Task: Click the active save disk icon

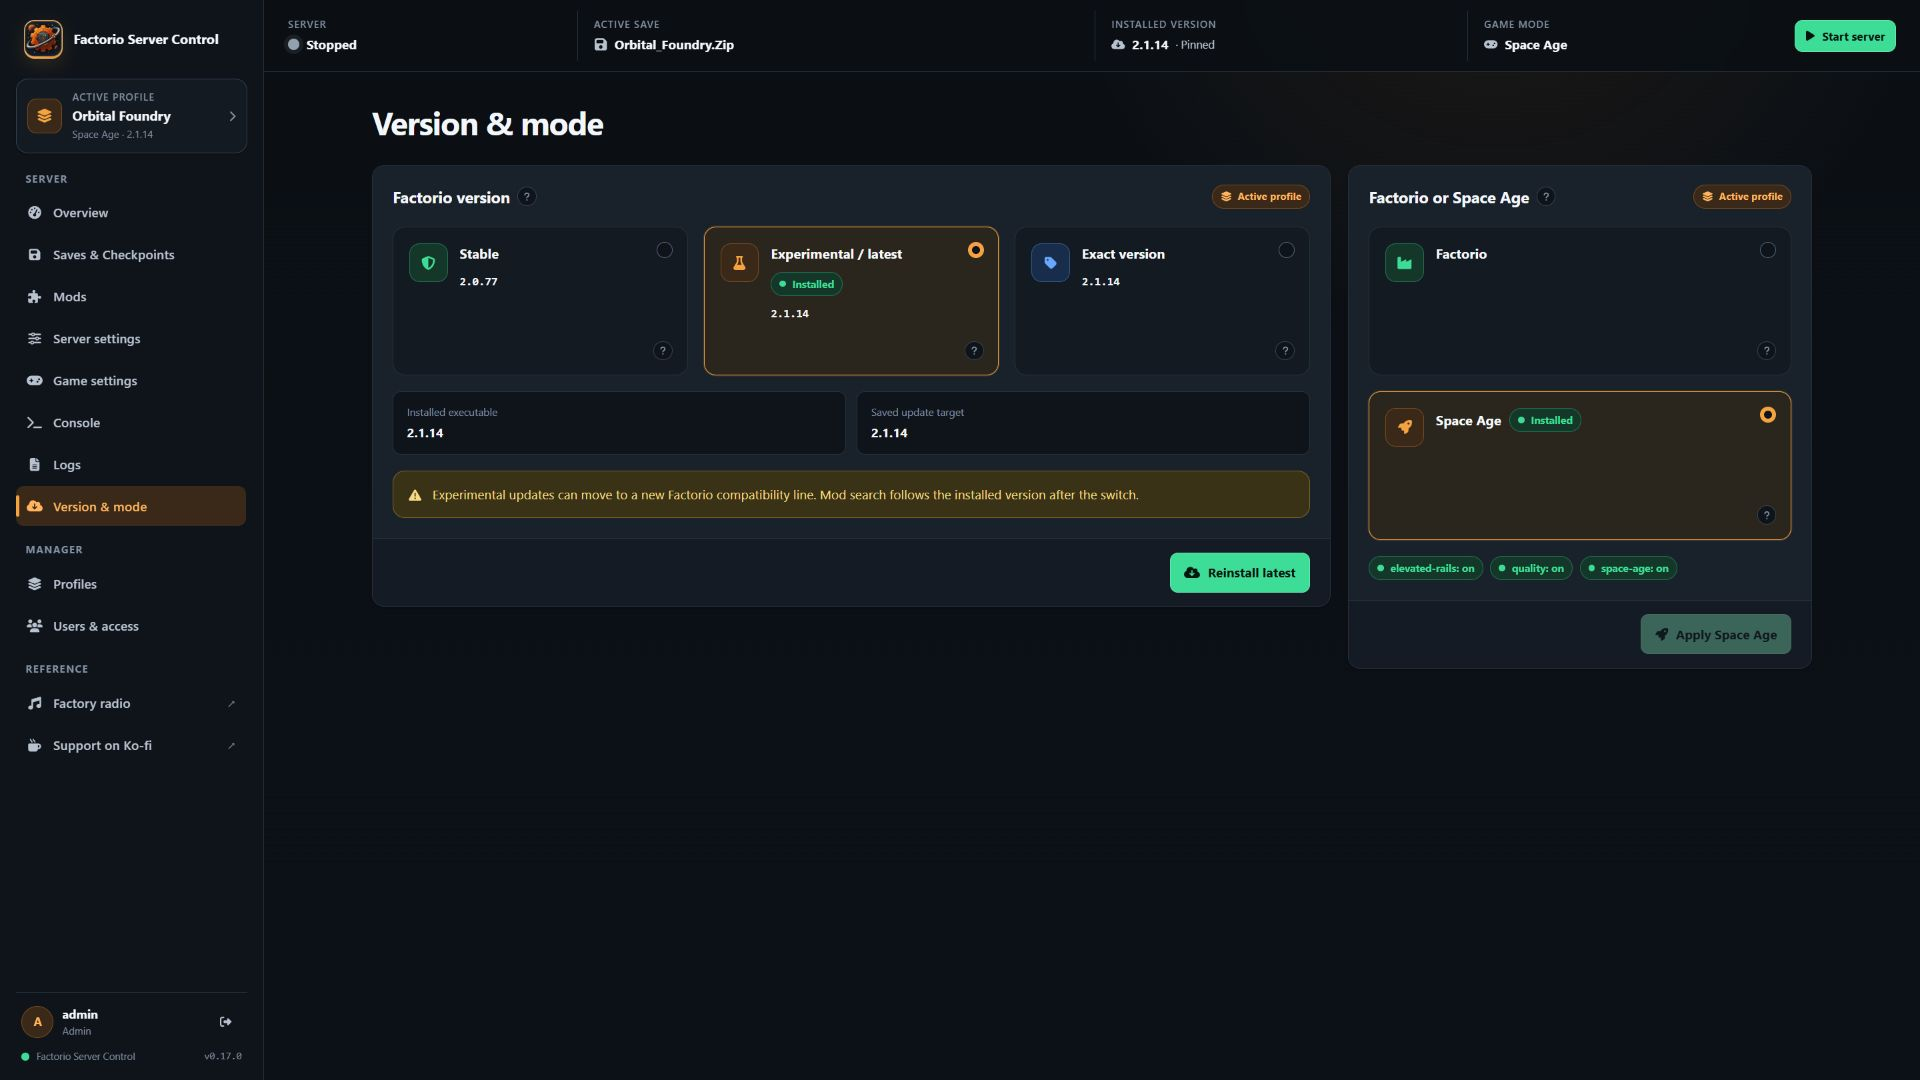Action: [x=600, y=45]
